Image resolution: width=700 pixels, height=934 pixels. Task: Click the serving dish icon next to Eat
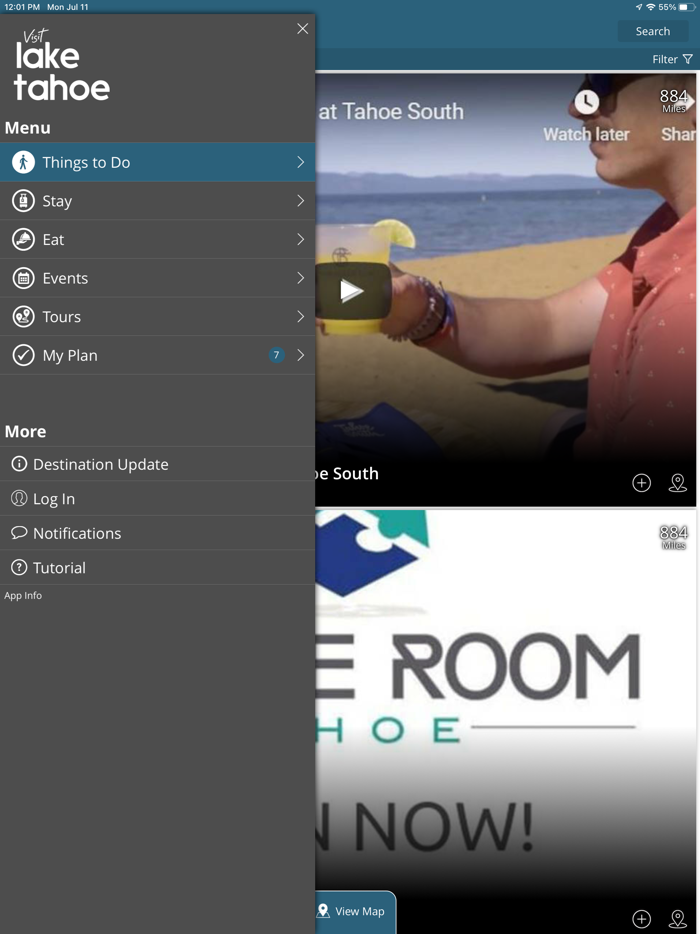pos(23,239)
